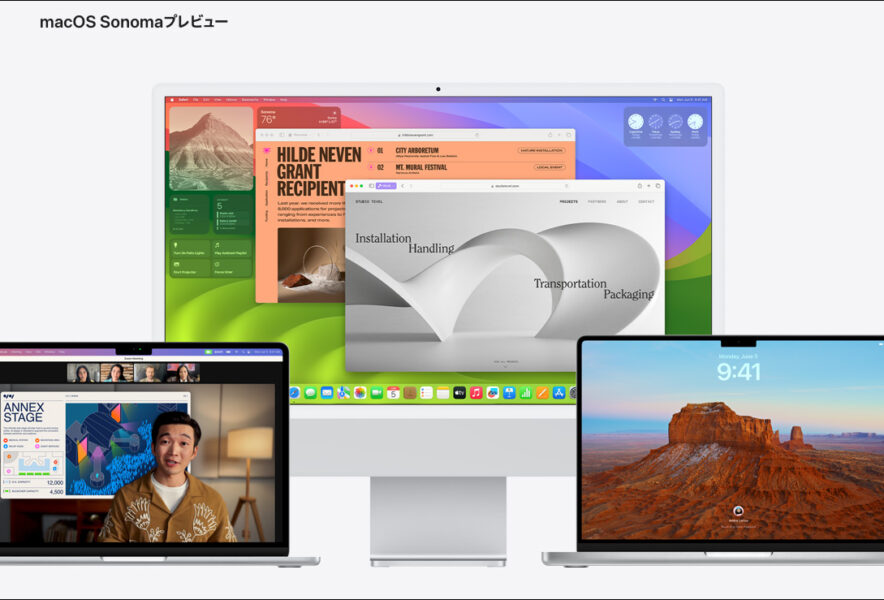The height and width of the screenshot is (600, 884).
Task: Open the File menu on the iMac menu bar
Action: click(196, 100)
